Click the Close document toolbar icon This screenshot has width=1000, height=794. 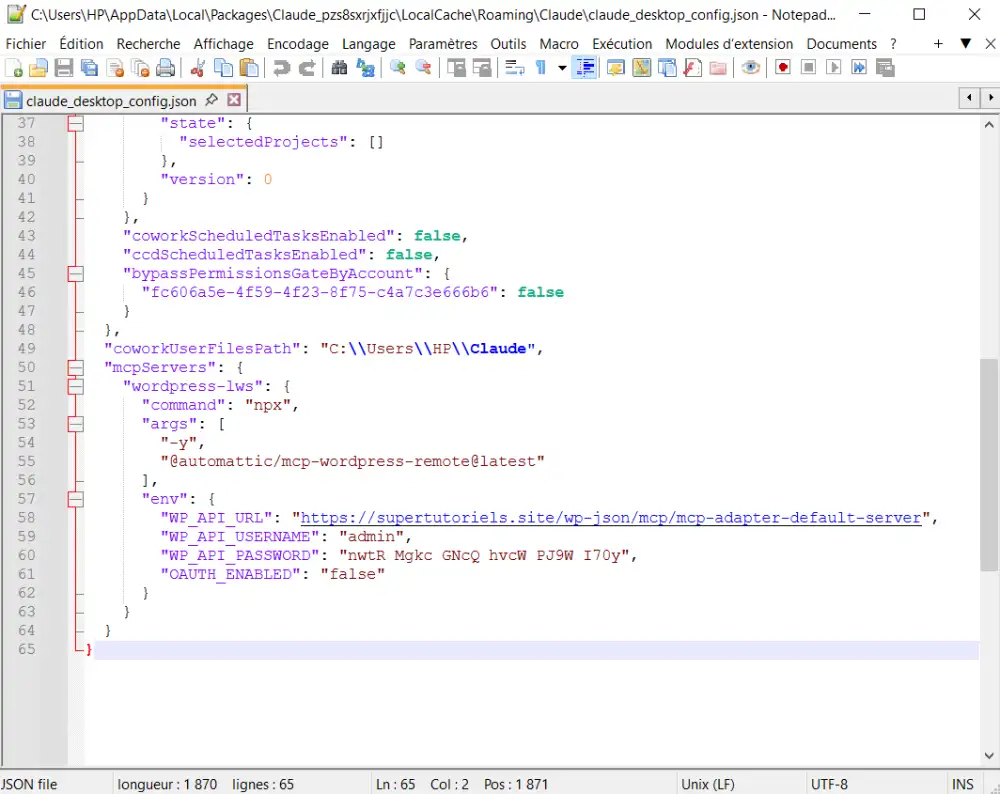click(x=115, y=68)
